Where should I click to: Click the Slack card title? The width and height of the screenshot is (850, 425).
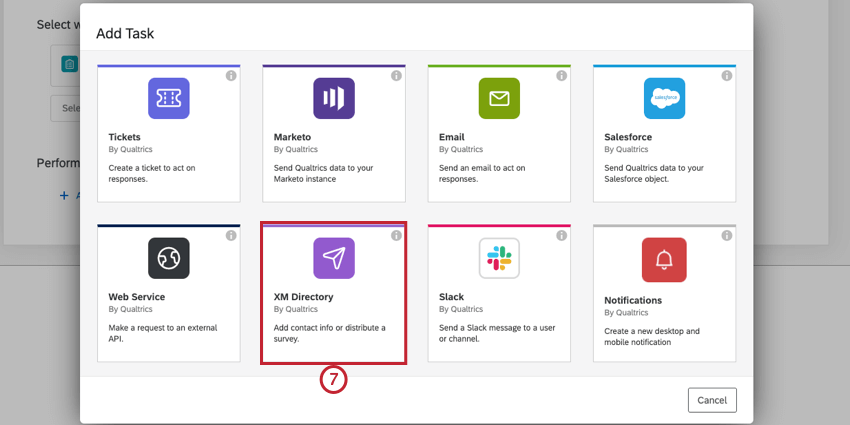pyautogui.click(x=452, y=297)
